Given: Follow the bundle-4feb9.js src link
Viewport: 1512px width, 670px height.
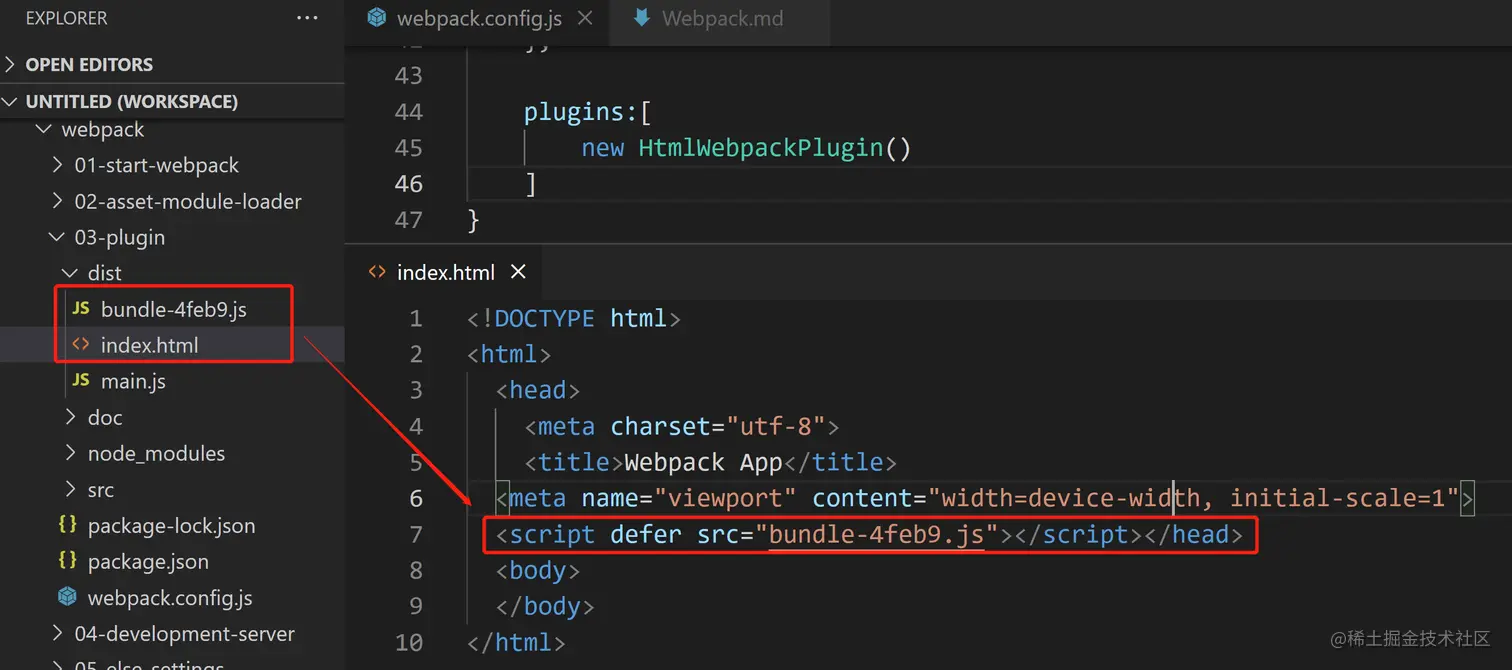Looking at the screenshot, I should (876, 534).
